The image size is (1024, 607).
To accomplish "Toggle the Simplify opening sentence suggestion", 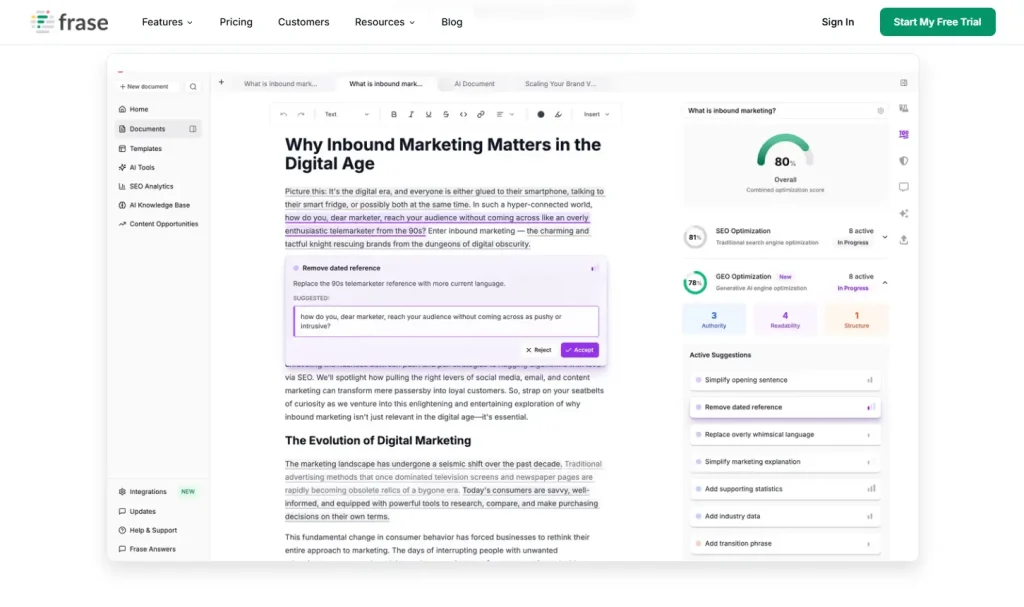I will tap(785, 379).
